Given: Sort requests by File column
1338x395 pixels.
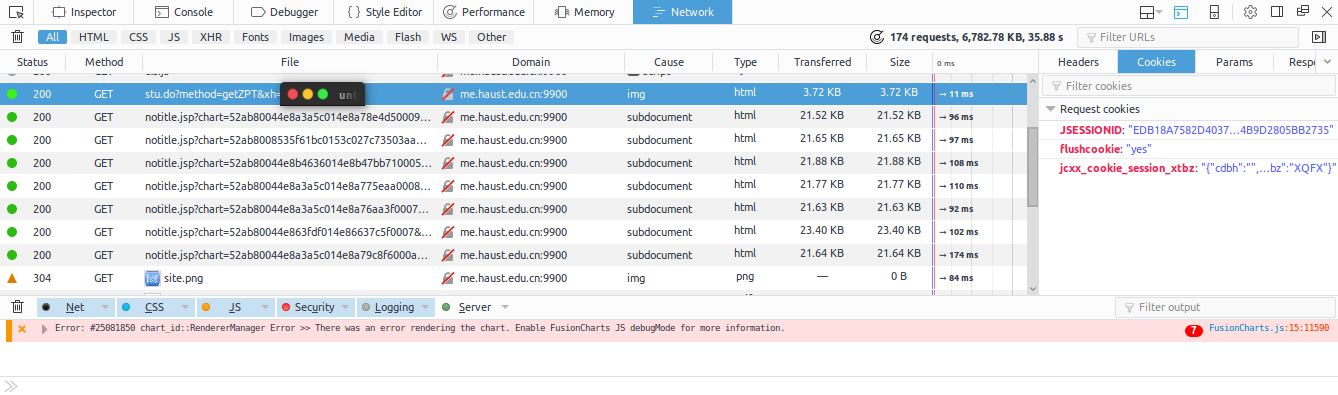Looking at the screenshot, I should pos(290,62).
